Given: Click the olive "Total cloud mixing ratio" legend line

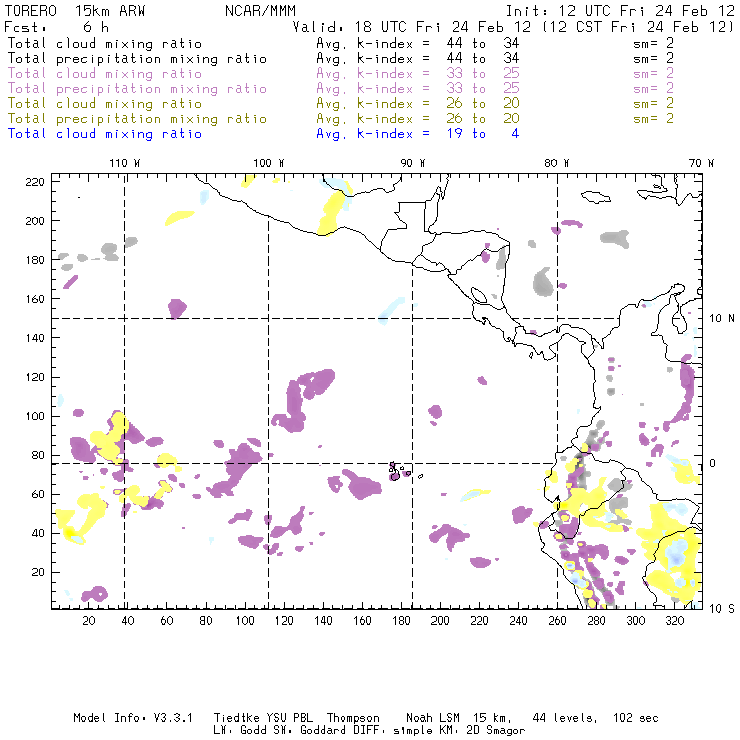Looking at the screenshot, I should pos(105,103).
